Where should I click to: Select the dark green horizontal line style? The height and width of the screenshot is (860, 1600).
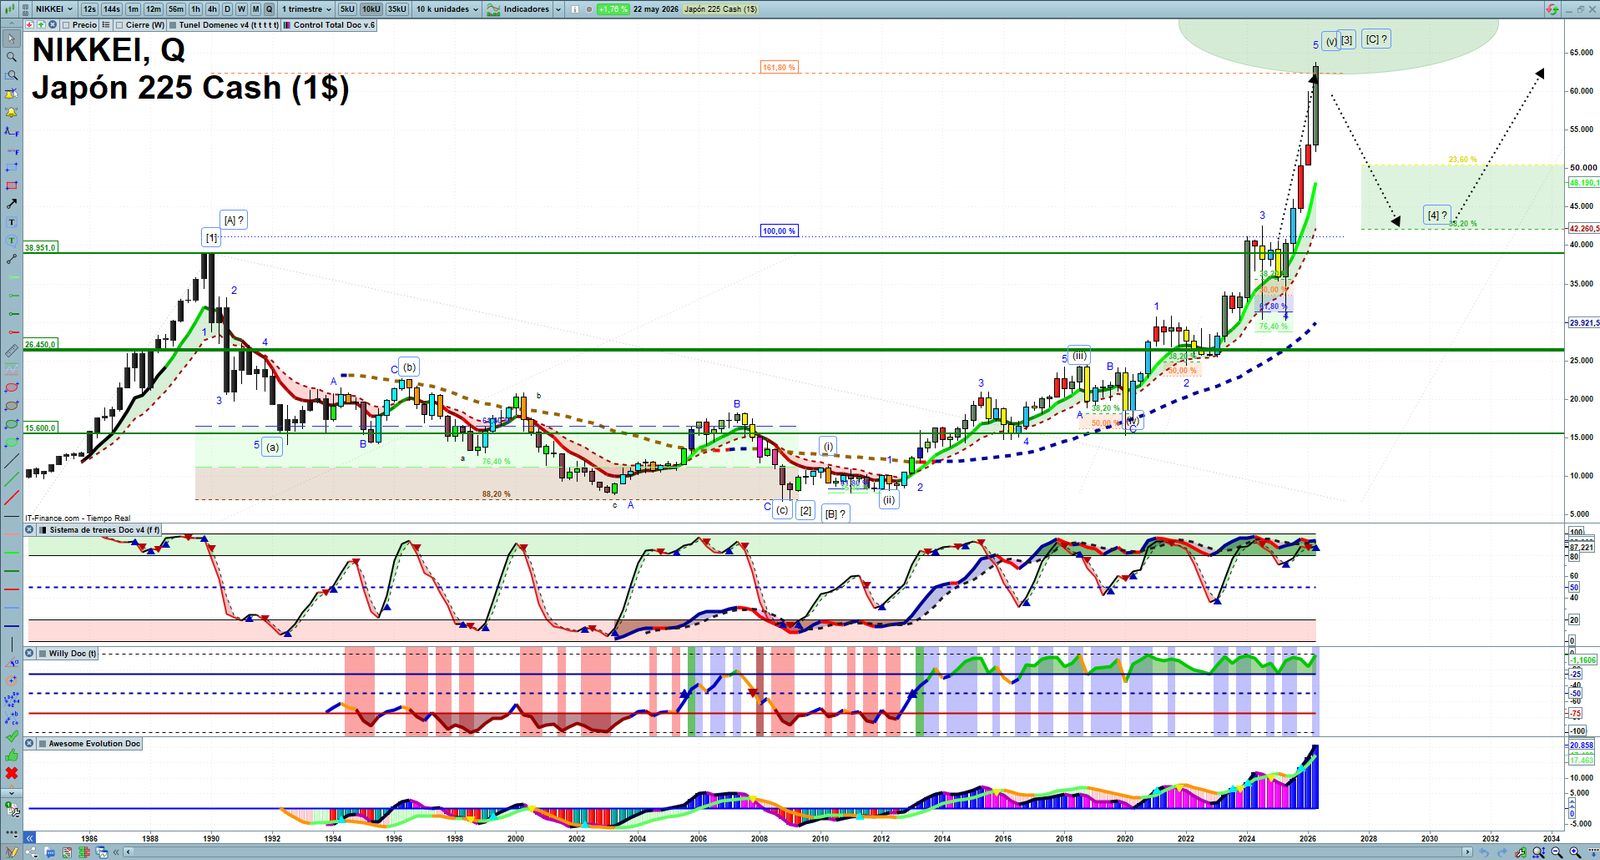[x=12, y=571]
